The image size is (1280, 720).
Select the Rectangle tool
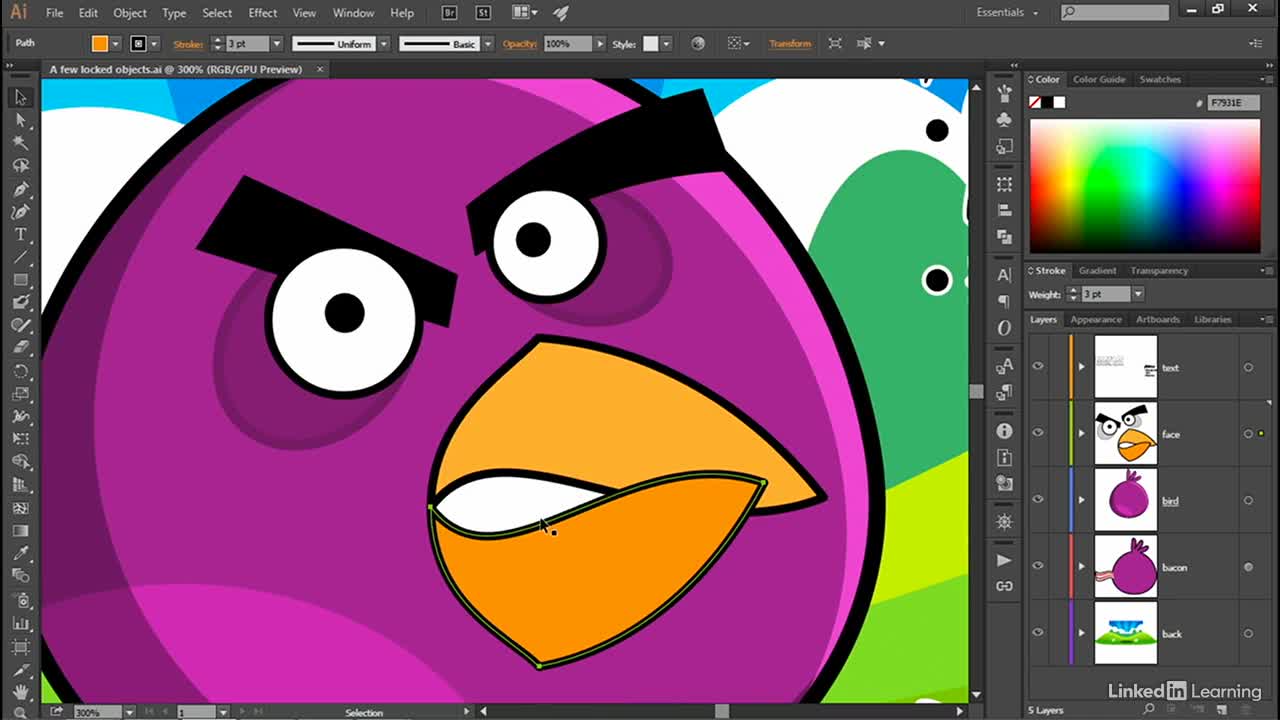point(20,281)
